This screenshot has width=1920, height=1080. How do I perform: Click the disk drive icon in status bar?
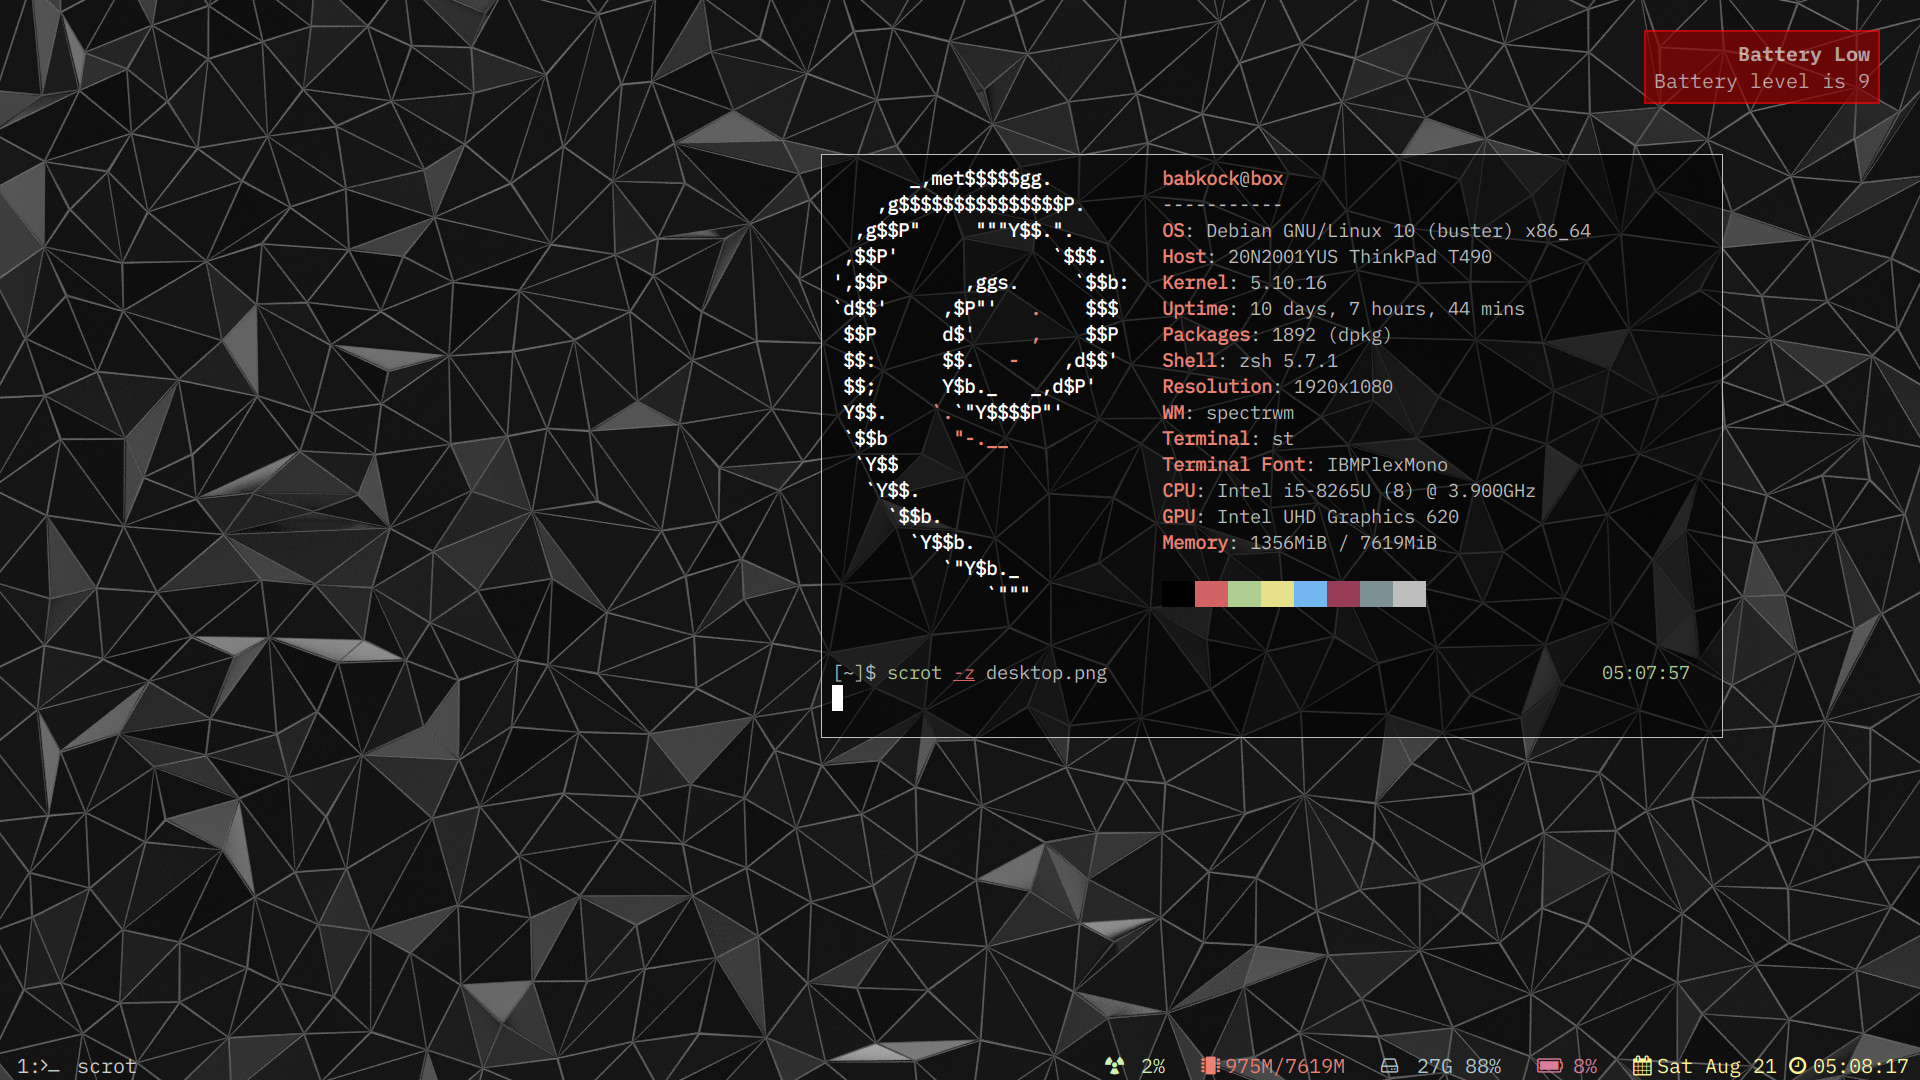[1389, 1066]
